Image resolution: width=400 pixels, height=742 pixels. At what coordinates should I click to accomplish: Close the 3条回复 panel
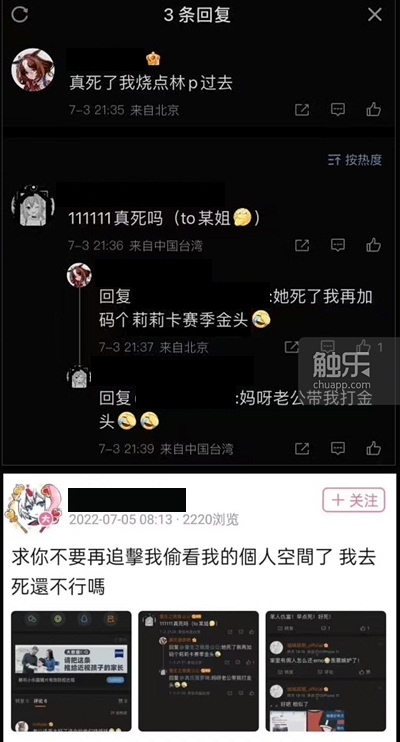375,15
